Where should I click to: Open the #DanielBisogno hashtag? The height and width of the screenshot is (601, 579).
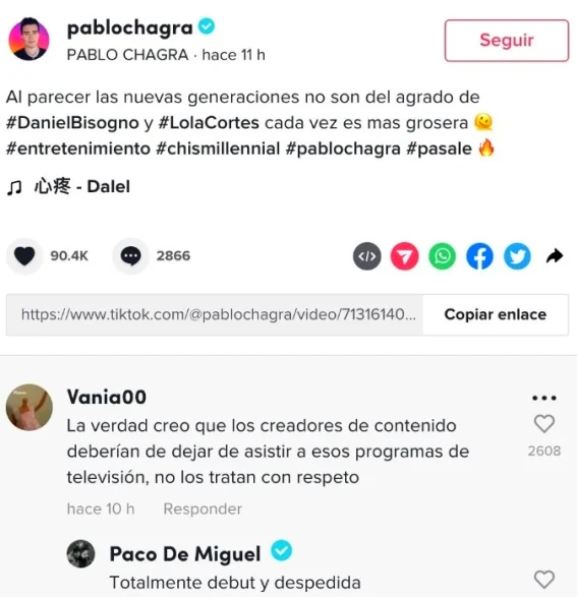[x=72, y=123]
